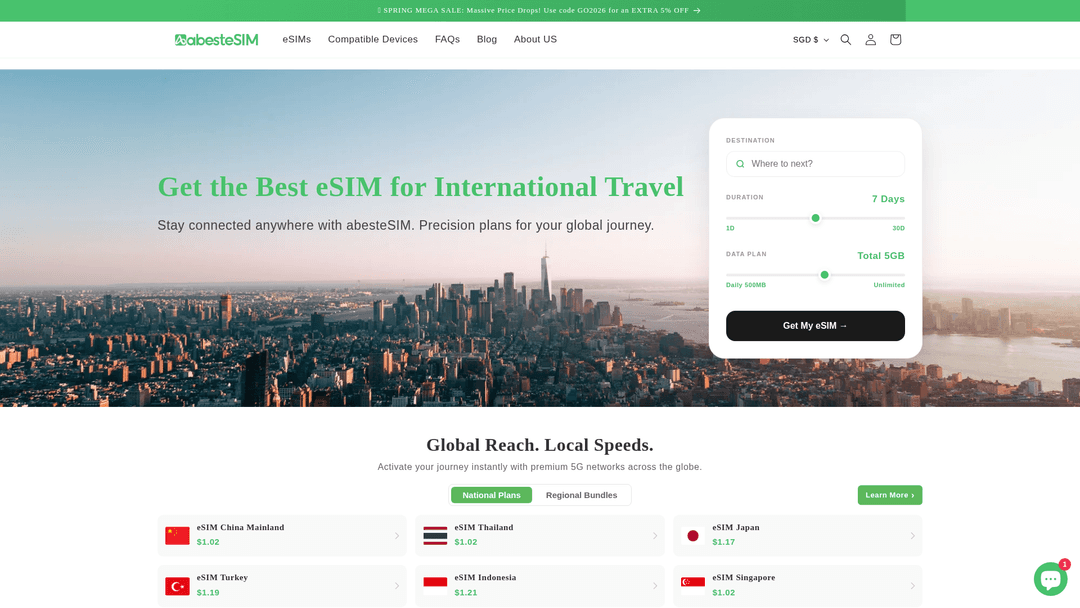Click the Turkey flag icon
The height and width of the screenshot is (608, 1080).
(x=177, y=586)
